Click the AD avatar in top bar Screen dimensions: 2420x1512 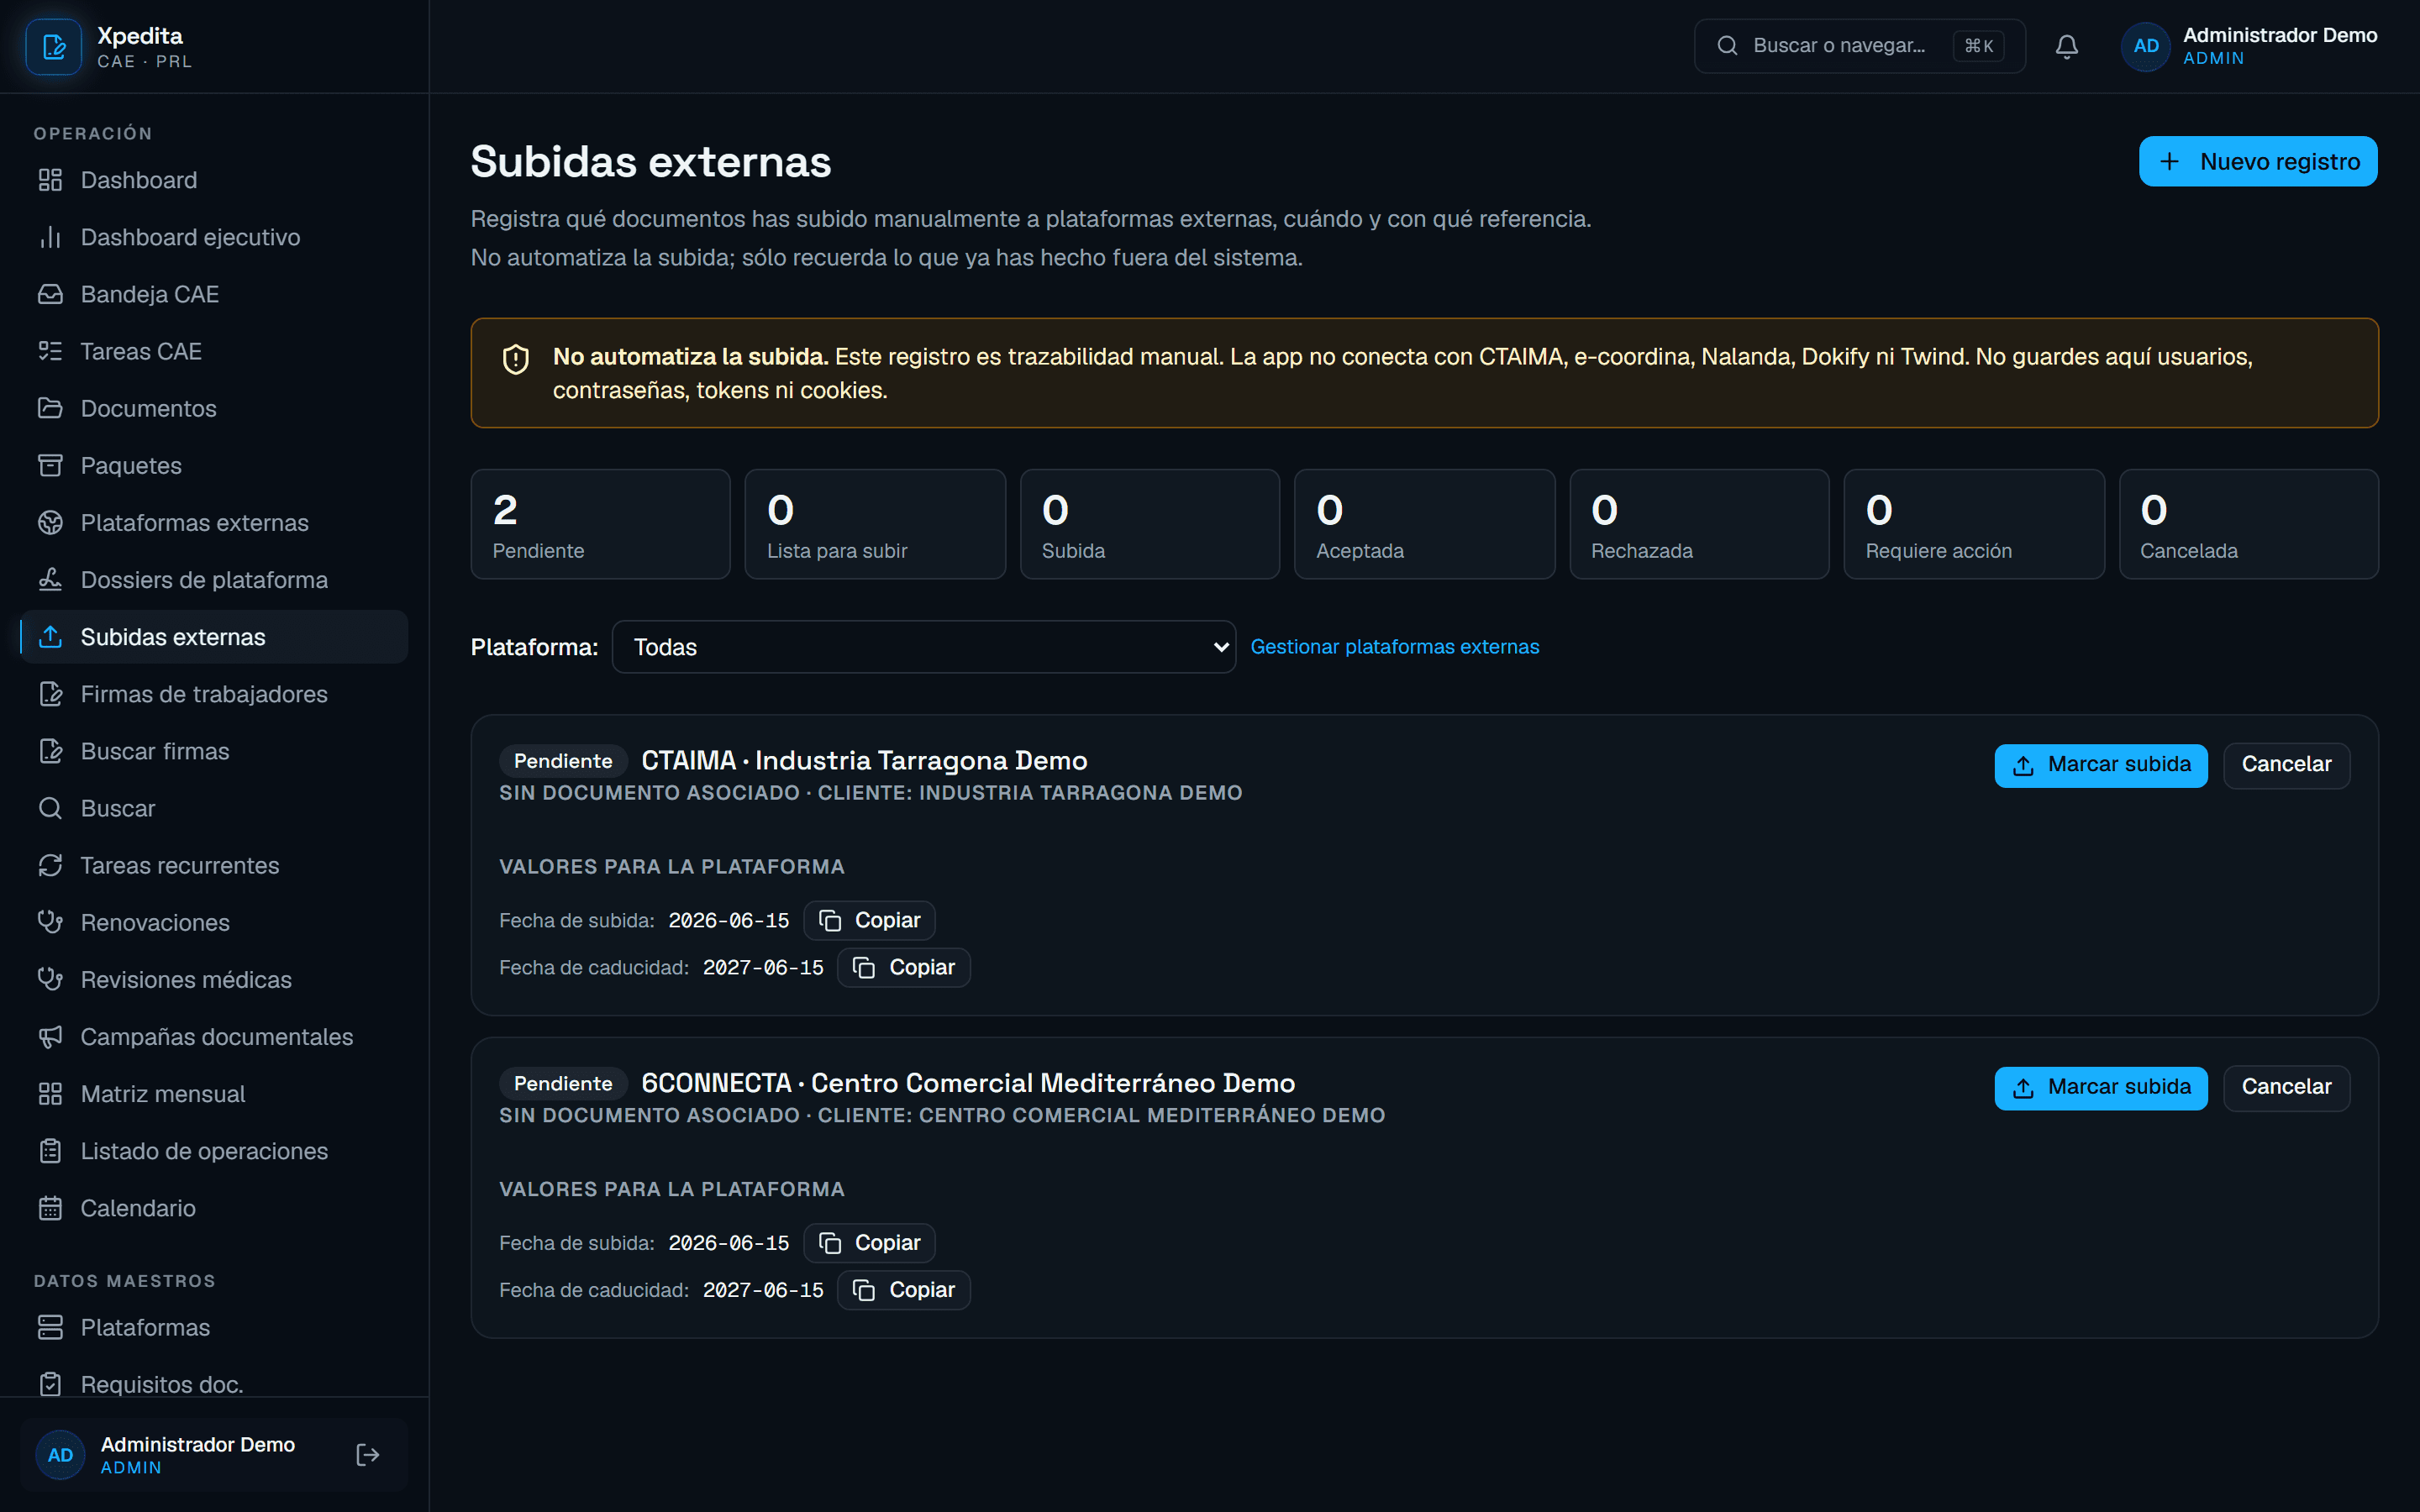click(2145, 46)
